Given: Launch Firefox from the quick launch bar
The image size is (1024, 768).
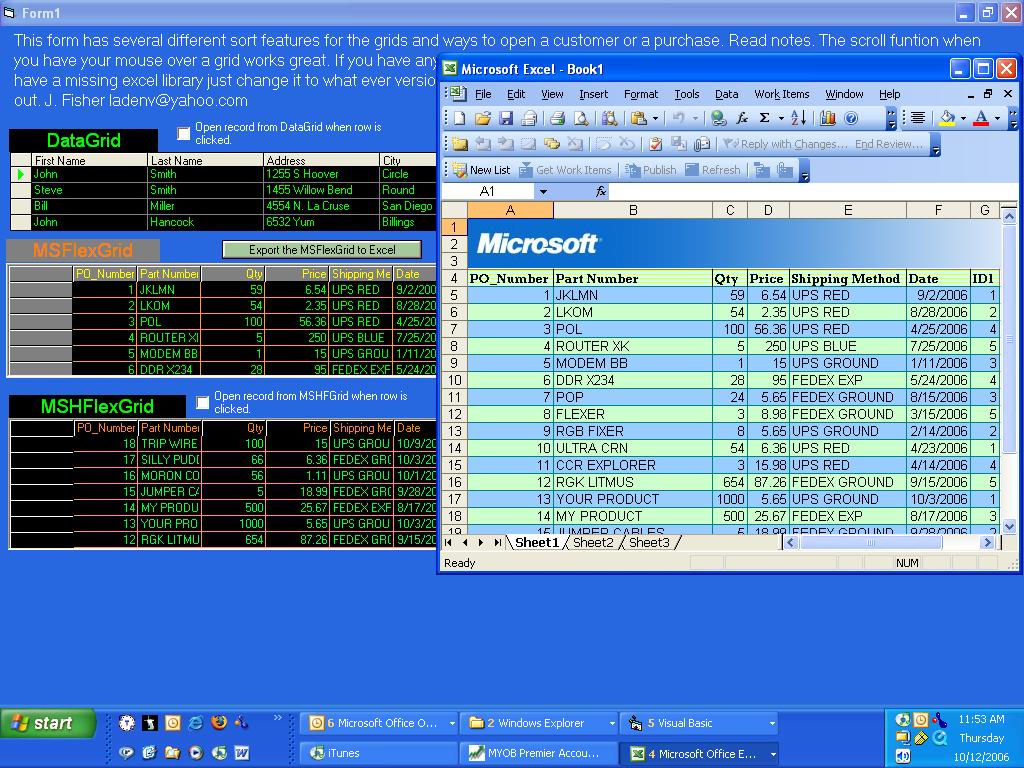Looking at the screenshot, I should pos(218,723).
